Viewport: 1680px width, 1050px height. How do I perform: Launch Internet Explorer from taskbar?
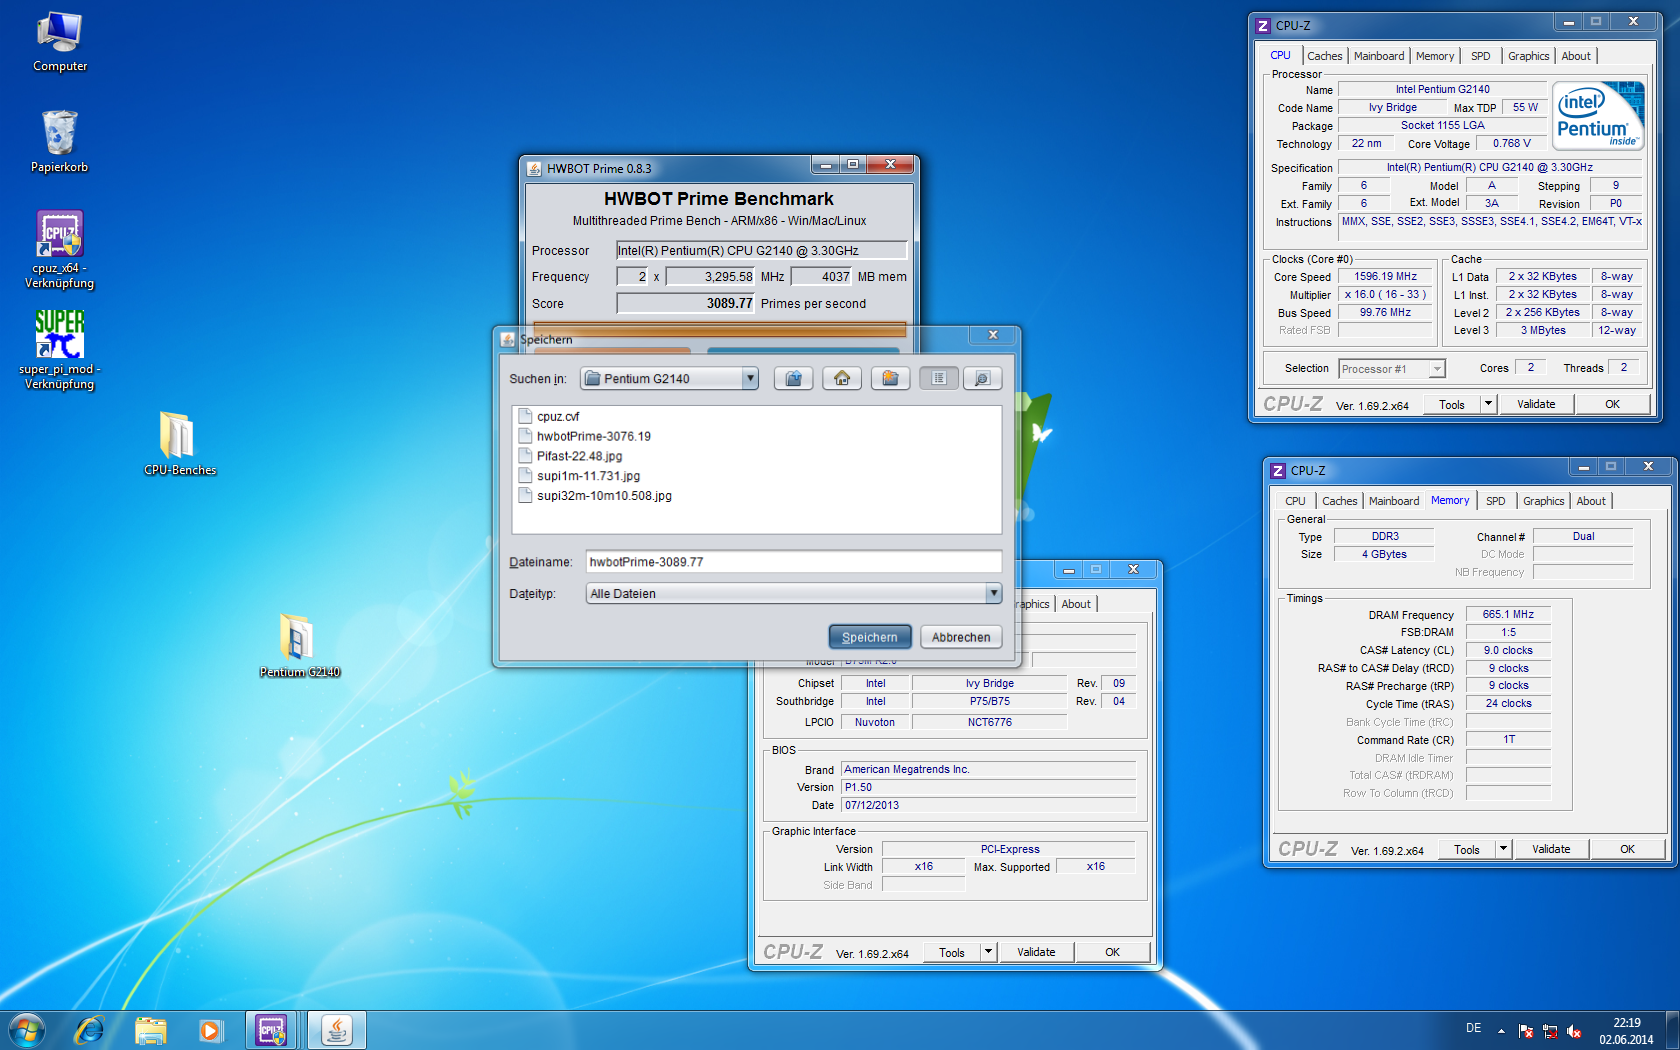tap(90, 1030)
